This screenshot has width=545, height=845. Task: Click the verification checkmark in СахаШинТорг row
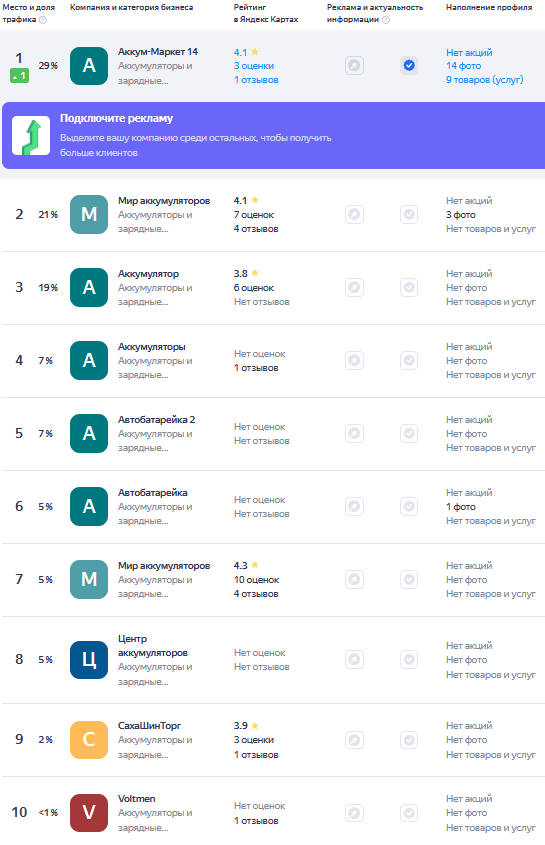tap(409, 739)
